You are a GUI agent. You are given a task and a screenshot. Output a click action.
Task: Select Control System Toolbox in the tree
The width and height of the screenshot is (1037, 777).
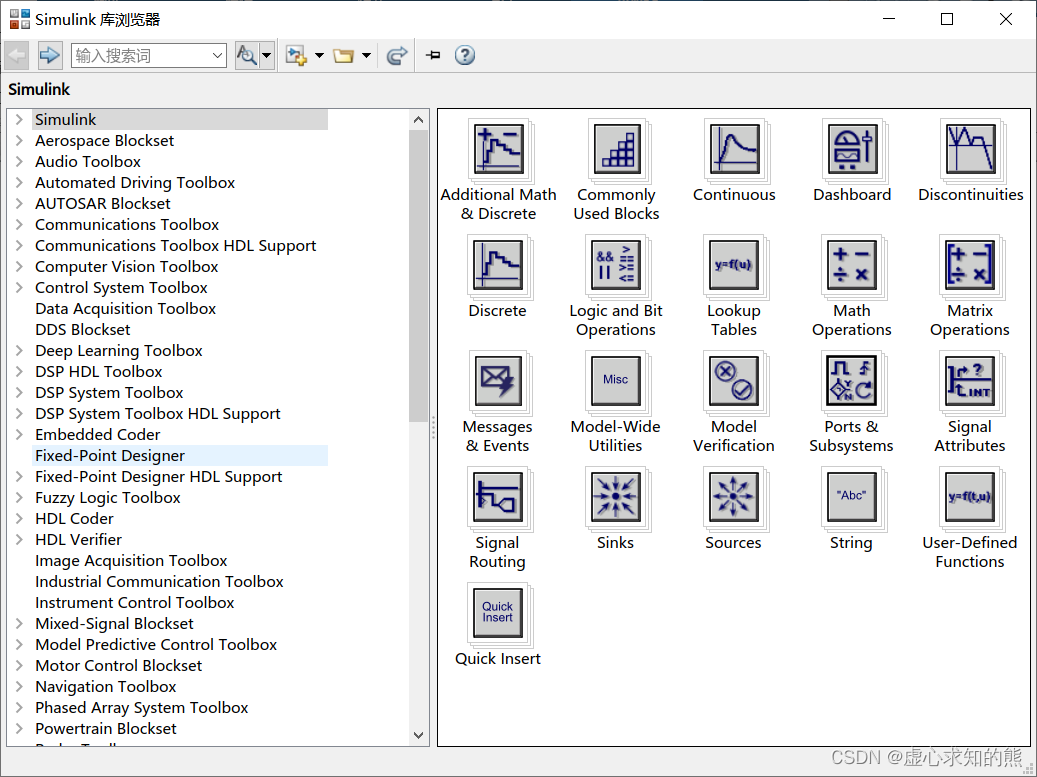(121, 288)
